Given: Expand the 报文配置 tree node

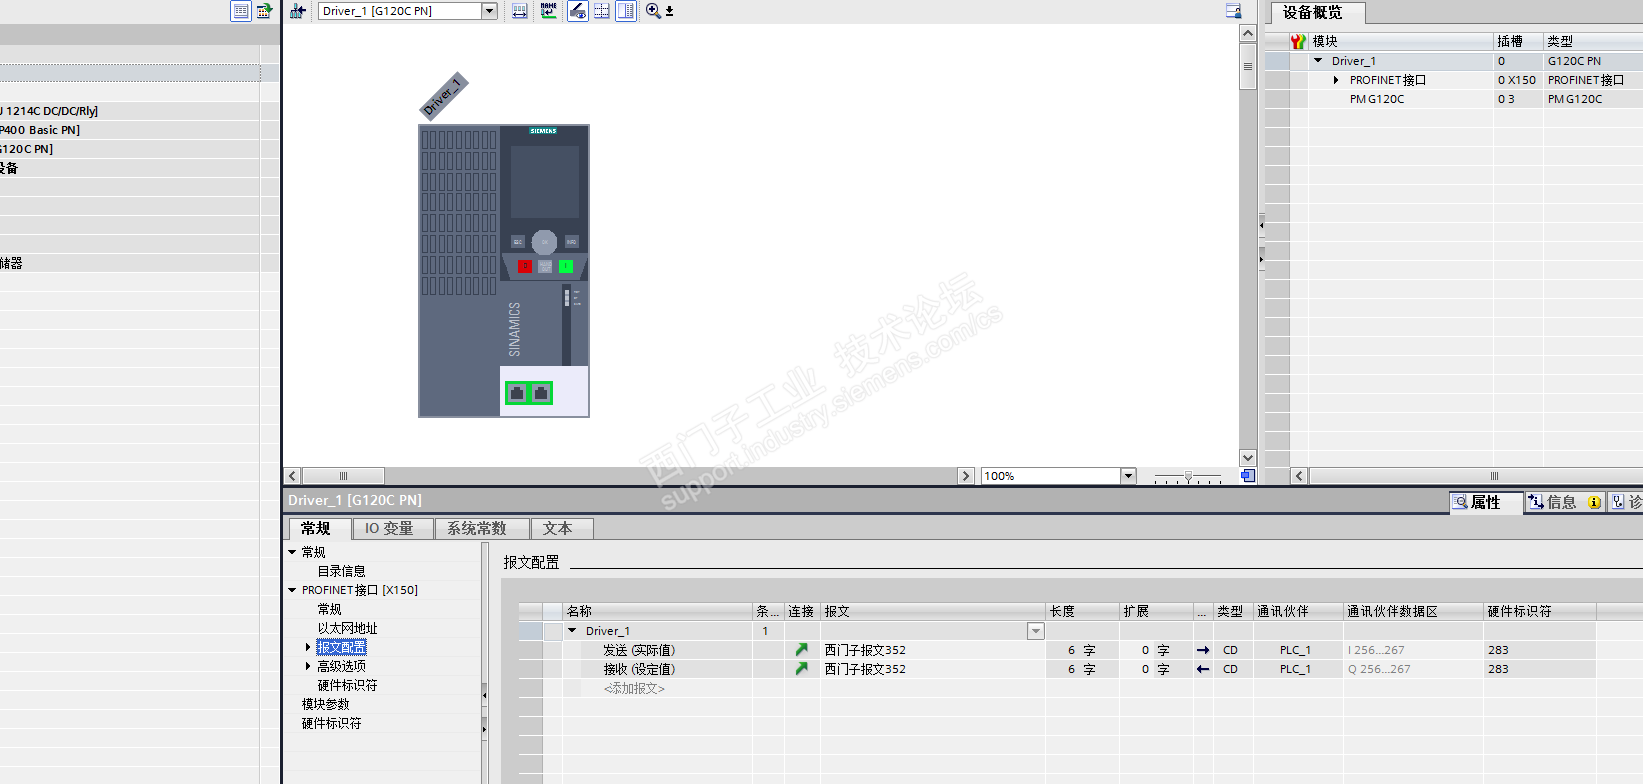Looking at the screenshot, I should (308, 647).
